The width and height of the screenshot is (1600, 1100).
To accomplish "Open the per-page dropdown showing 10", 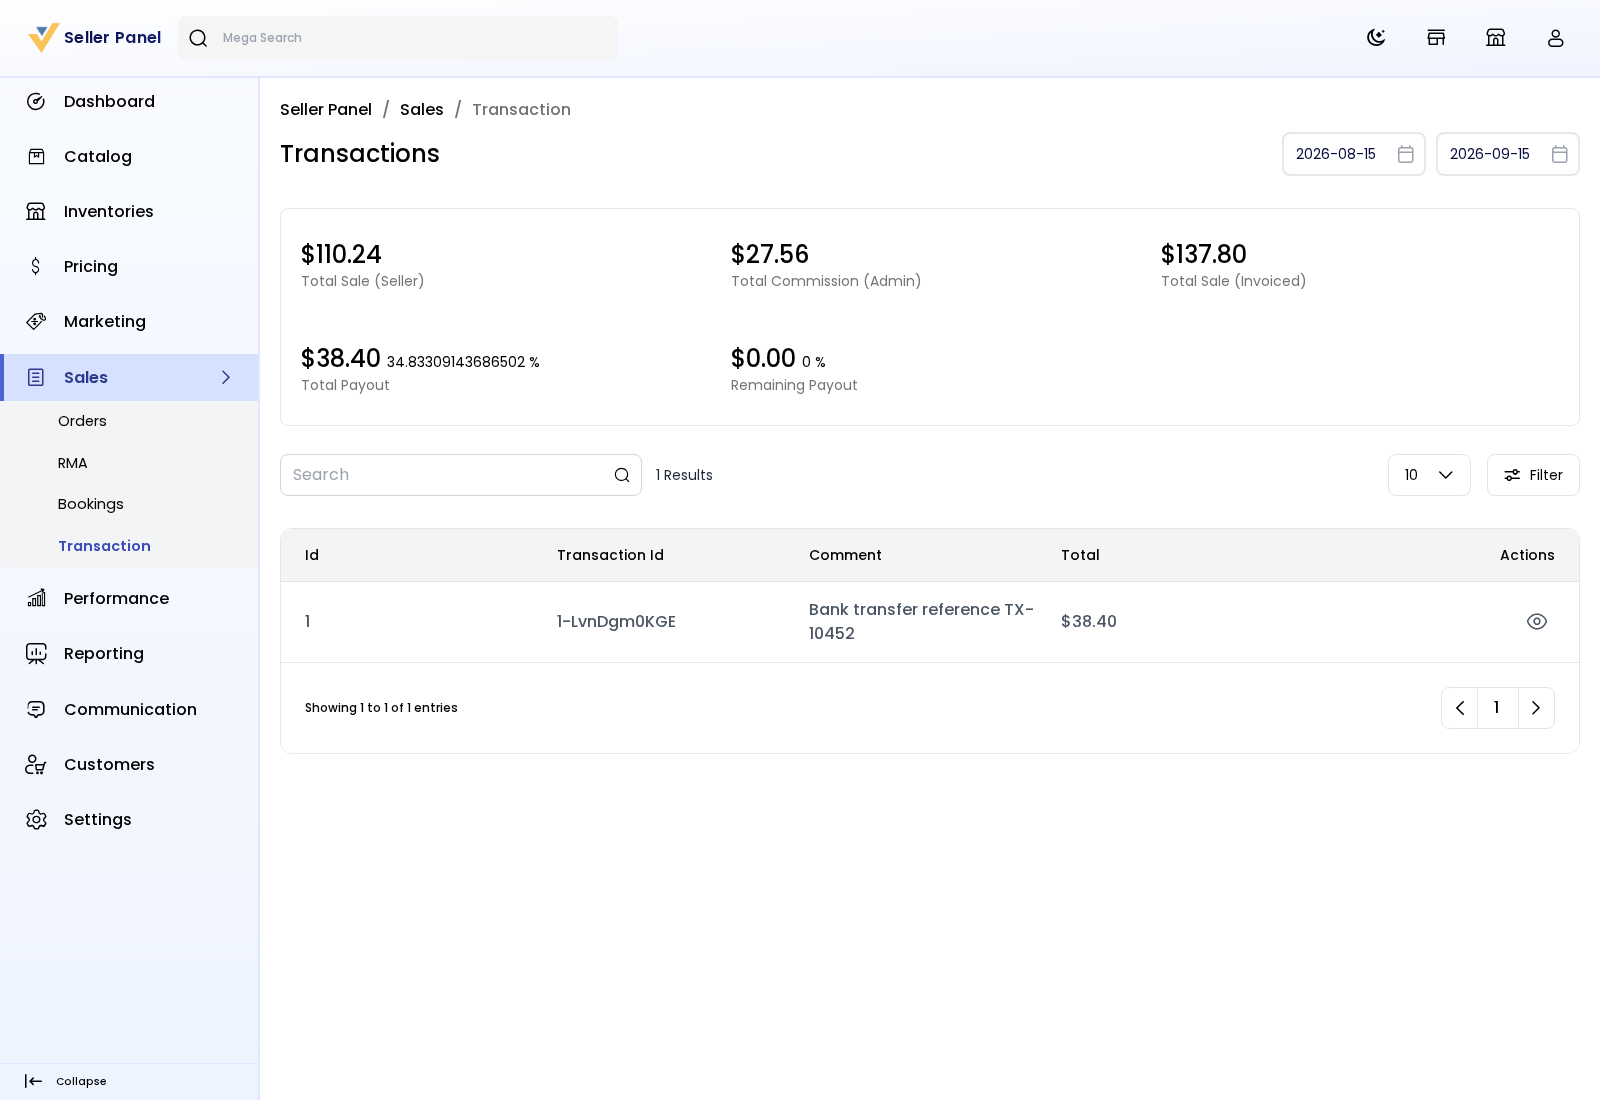I will (x=1429, y=476).
